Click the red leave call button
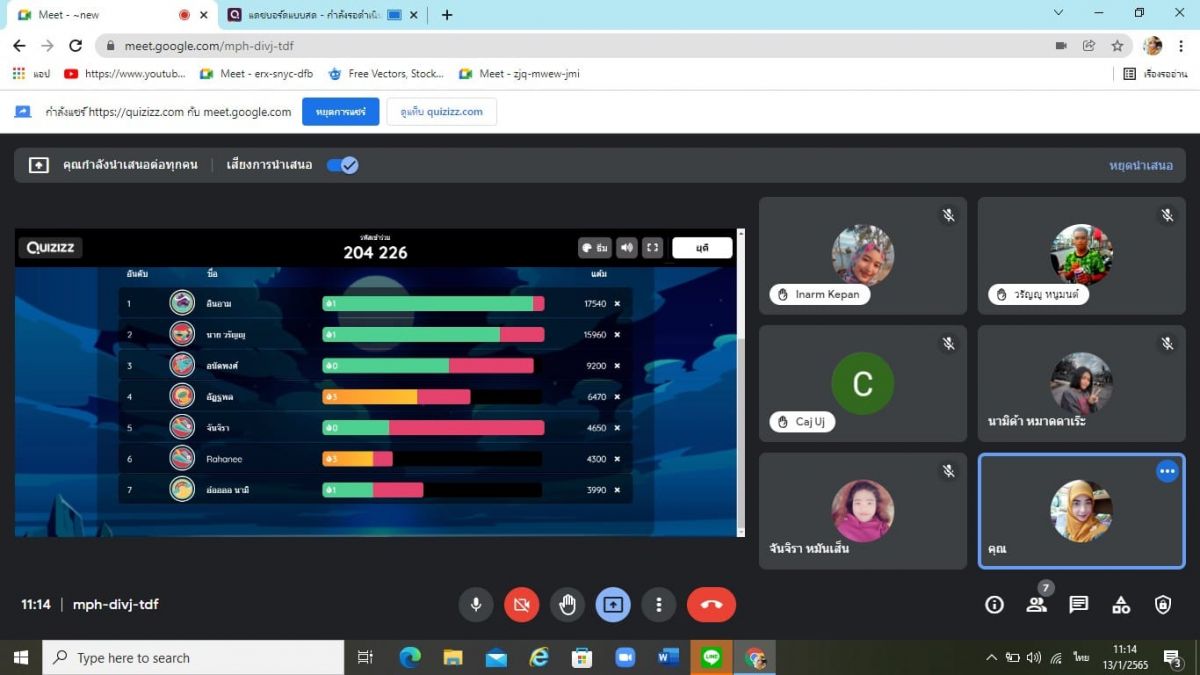The height and width of the screenshot is (675, 1200). [x=711, y=605]
